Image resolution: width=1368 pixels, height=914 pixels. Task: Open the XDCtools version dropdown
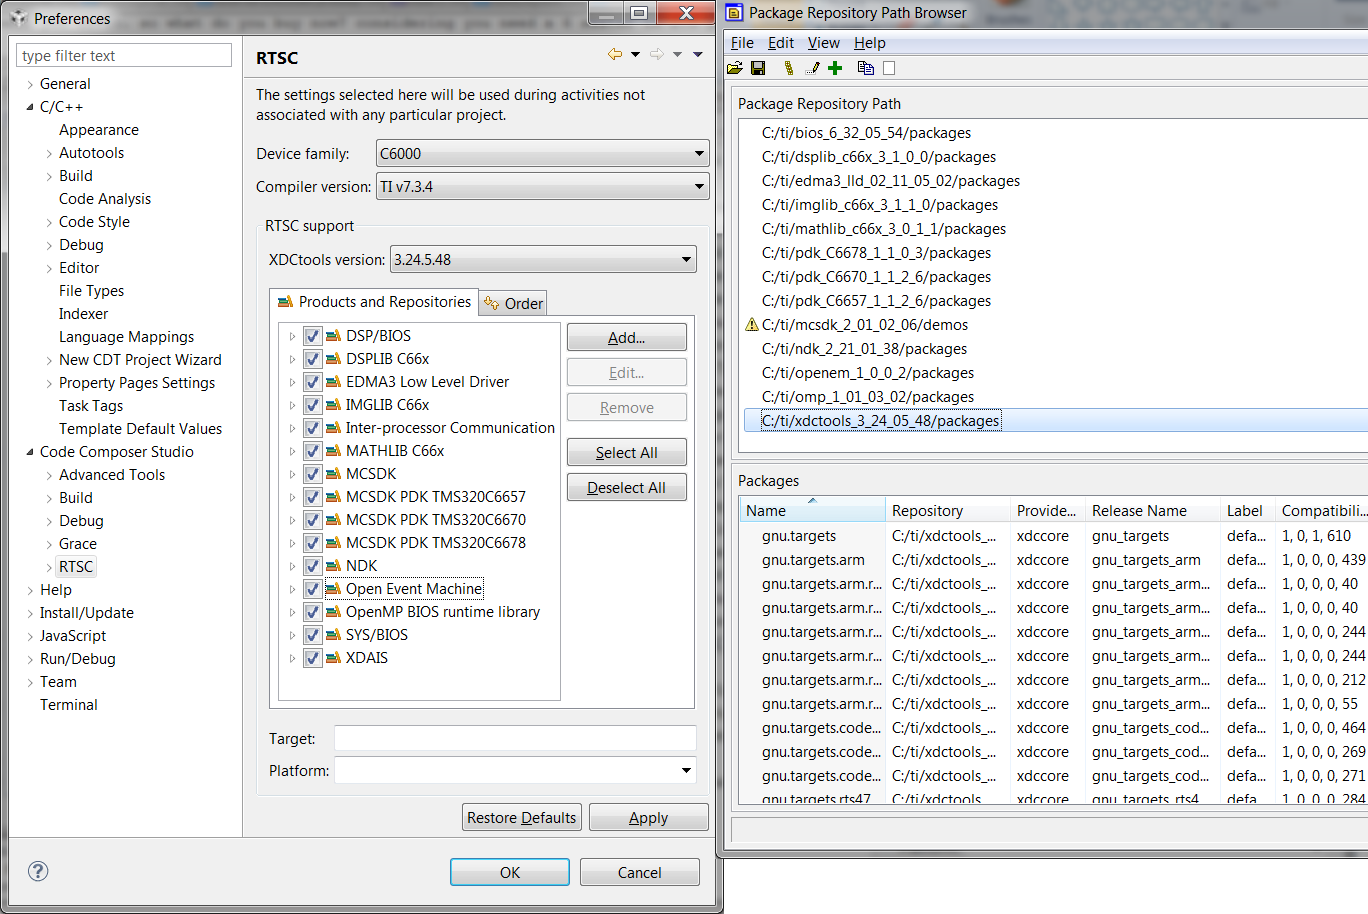(x=543, y=260)
